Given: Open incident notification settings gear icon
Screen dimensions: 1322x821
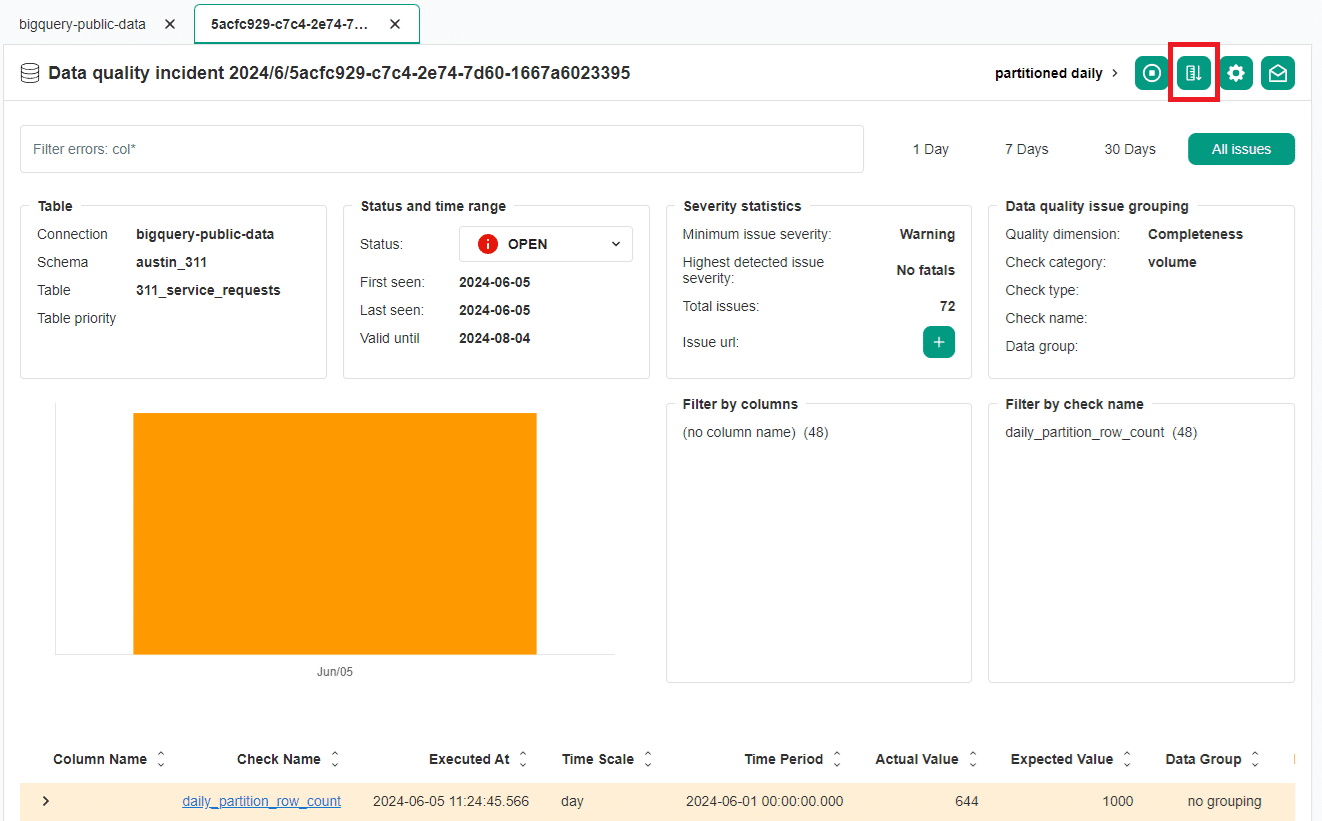Looking at the screenshot, I should [x=1236, y=73].
